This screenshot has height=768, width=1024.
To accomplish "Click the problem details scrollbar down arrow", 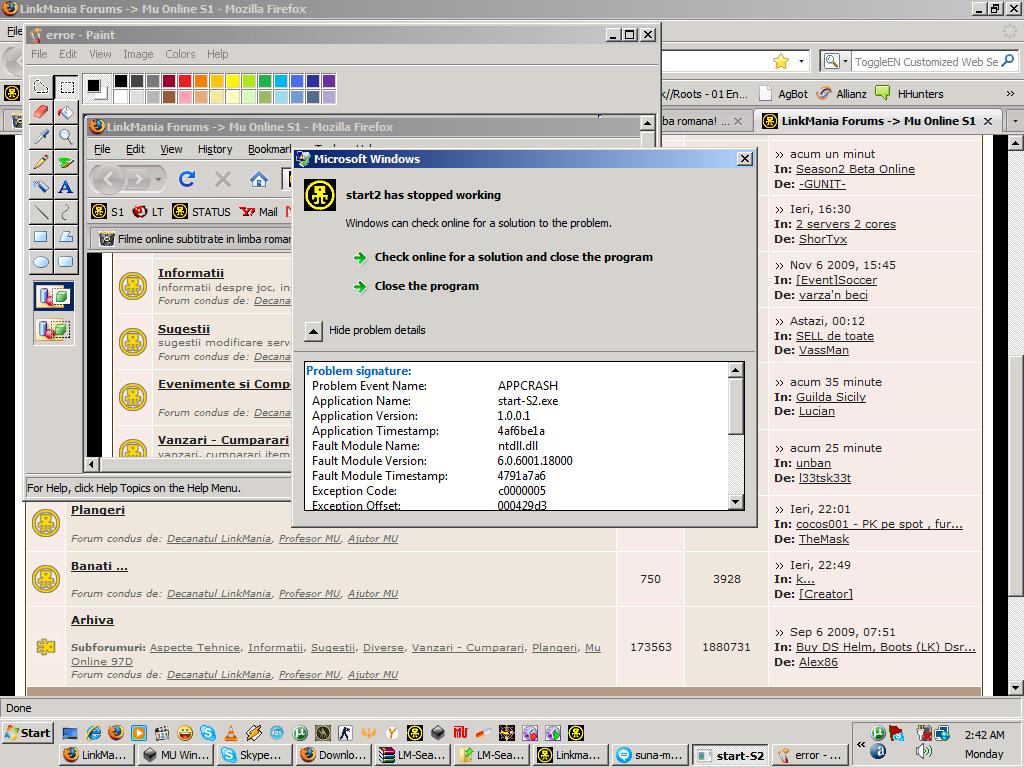I will [x=735, y=502].
